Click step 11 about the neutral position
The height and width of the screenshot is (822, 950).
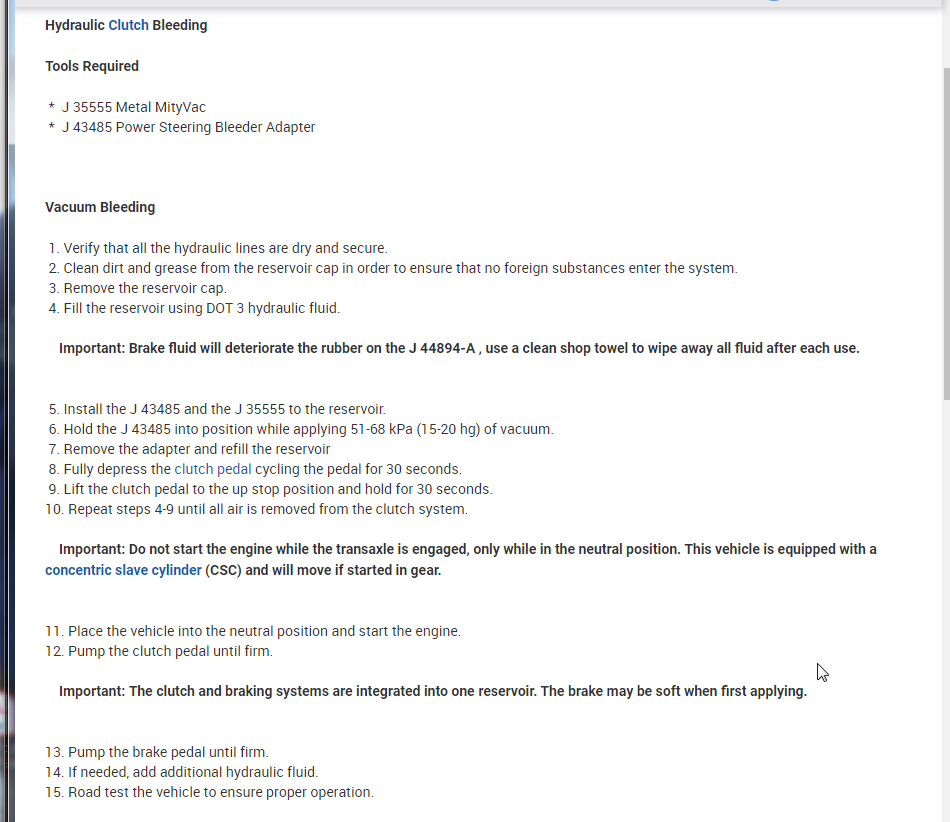pyautogui.click(x=264, y=631)
